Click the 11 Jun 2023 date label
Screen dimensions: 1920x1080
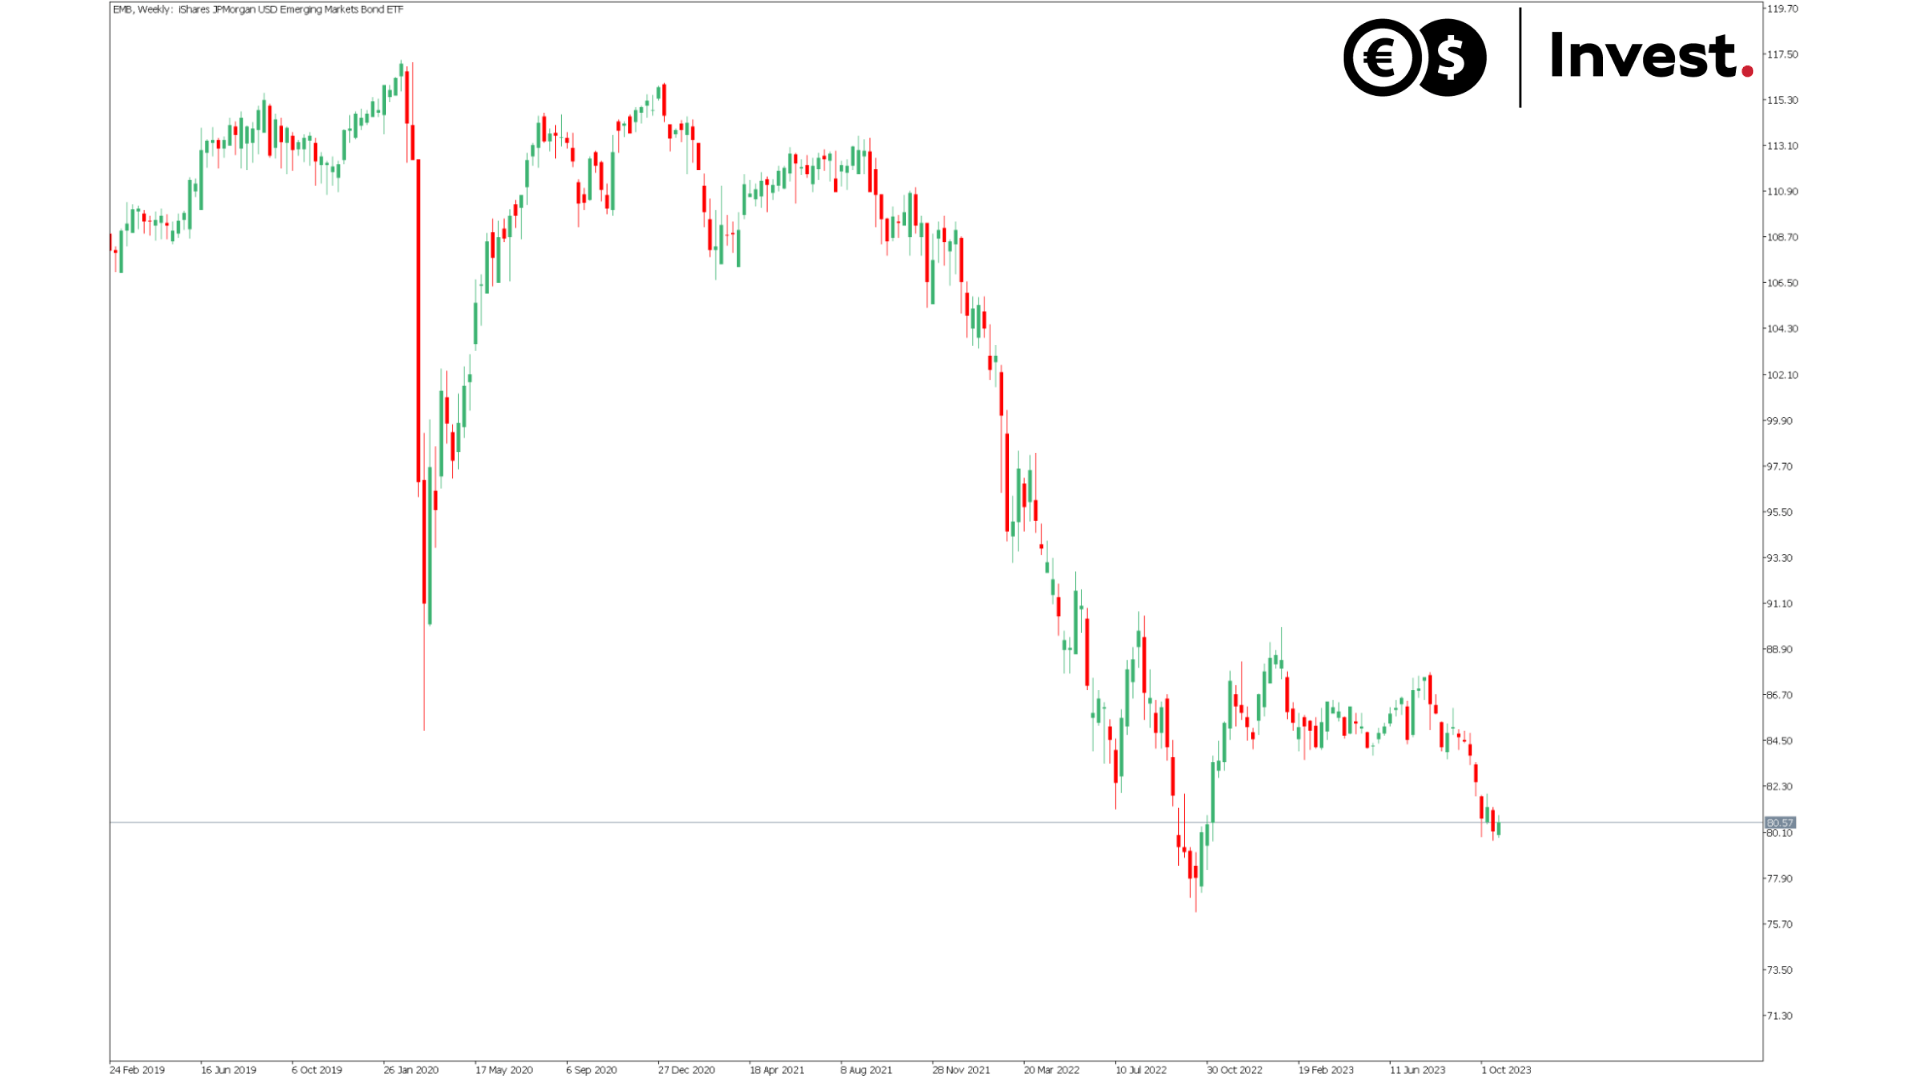[1417, 1070]
